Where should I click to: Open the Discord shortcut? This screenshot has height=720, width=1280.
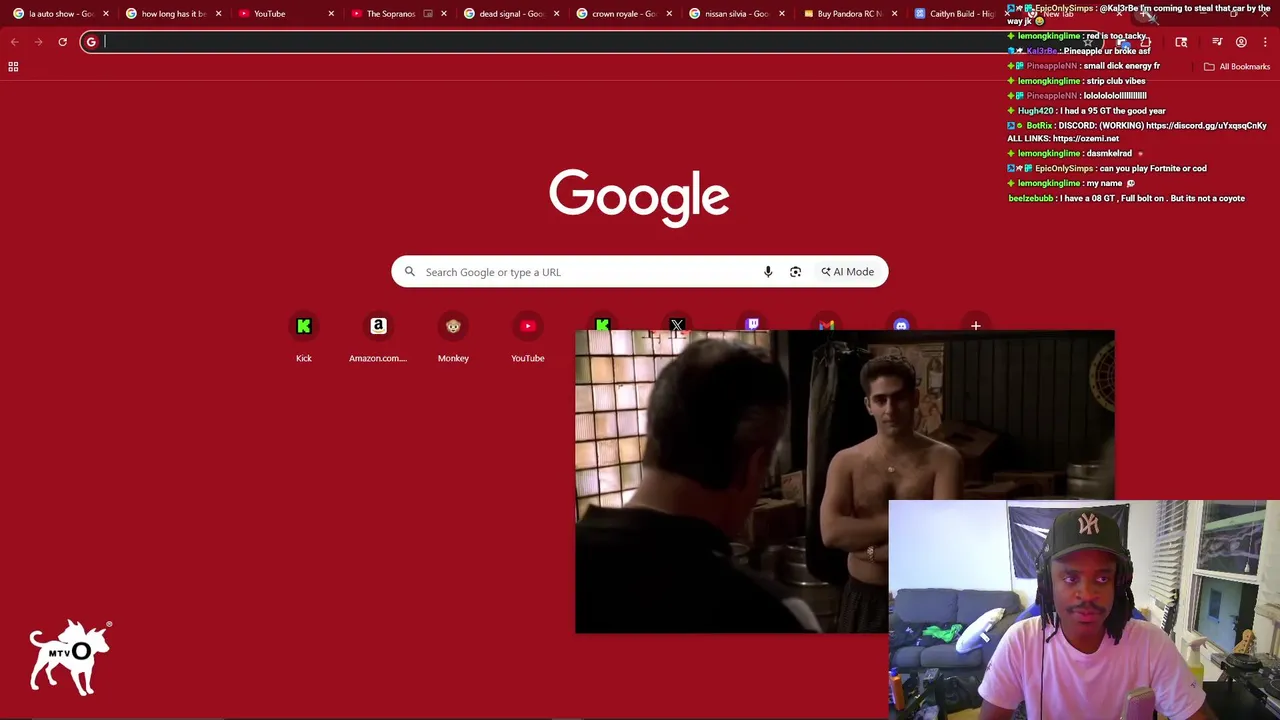[x=901, y=322]
